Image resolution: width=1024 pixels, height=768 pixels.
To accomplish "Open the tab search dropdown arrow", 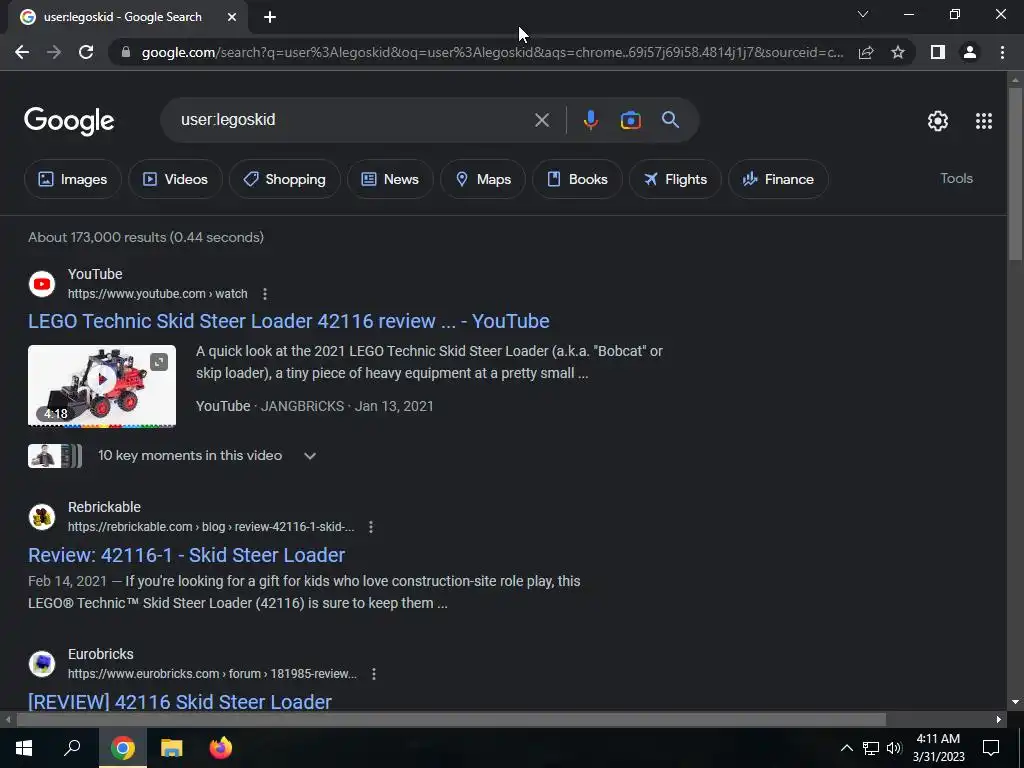I will (x=863, y=14).
